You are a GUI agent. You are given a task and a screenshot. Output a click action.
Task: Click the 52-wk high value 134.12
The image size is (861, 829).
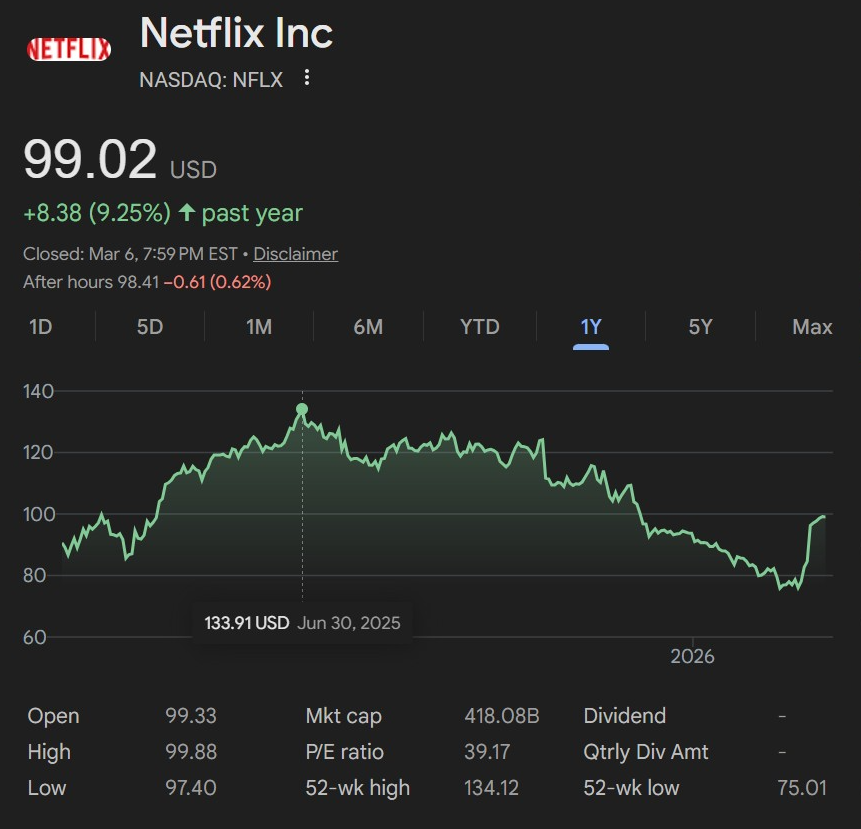click(x=491, y=788)
